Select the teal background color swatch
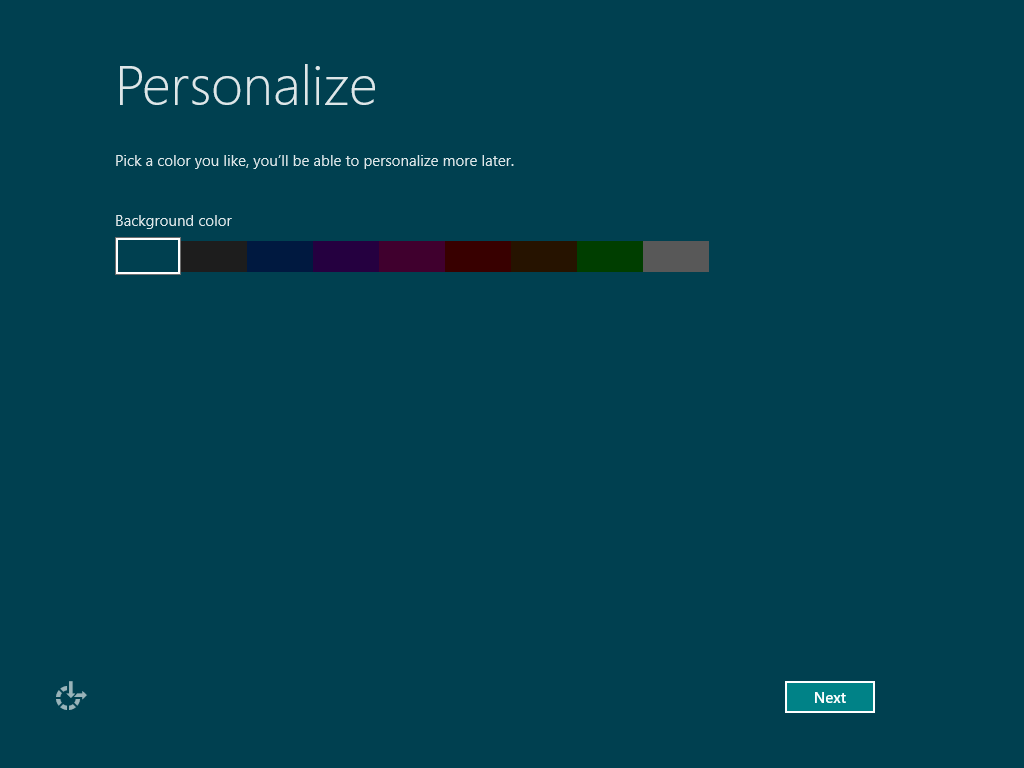Screen dimensions: 1024x768 pyautogui.click(x=148, y=256)
